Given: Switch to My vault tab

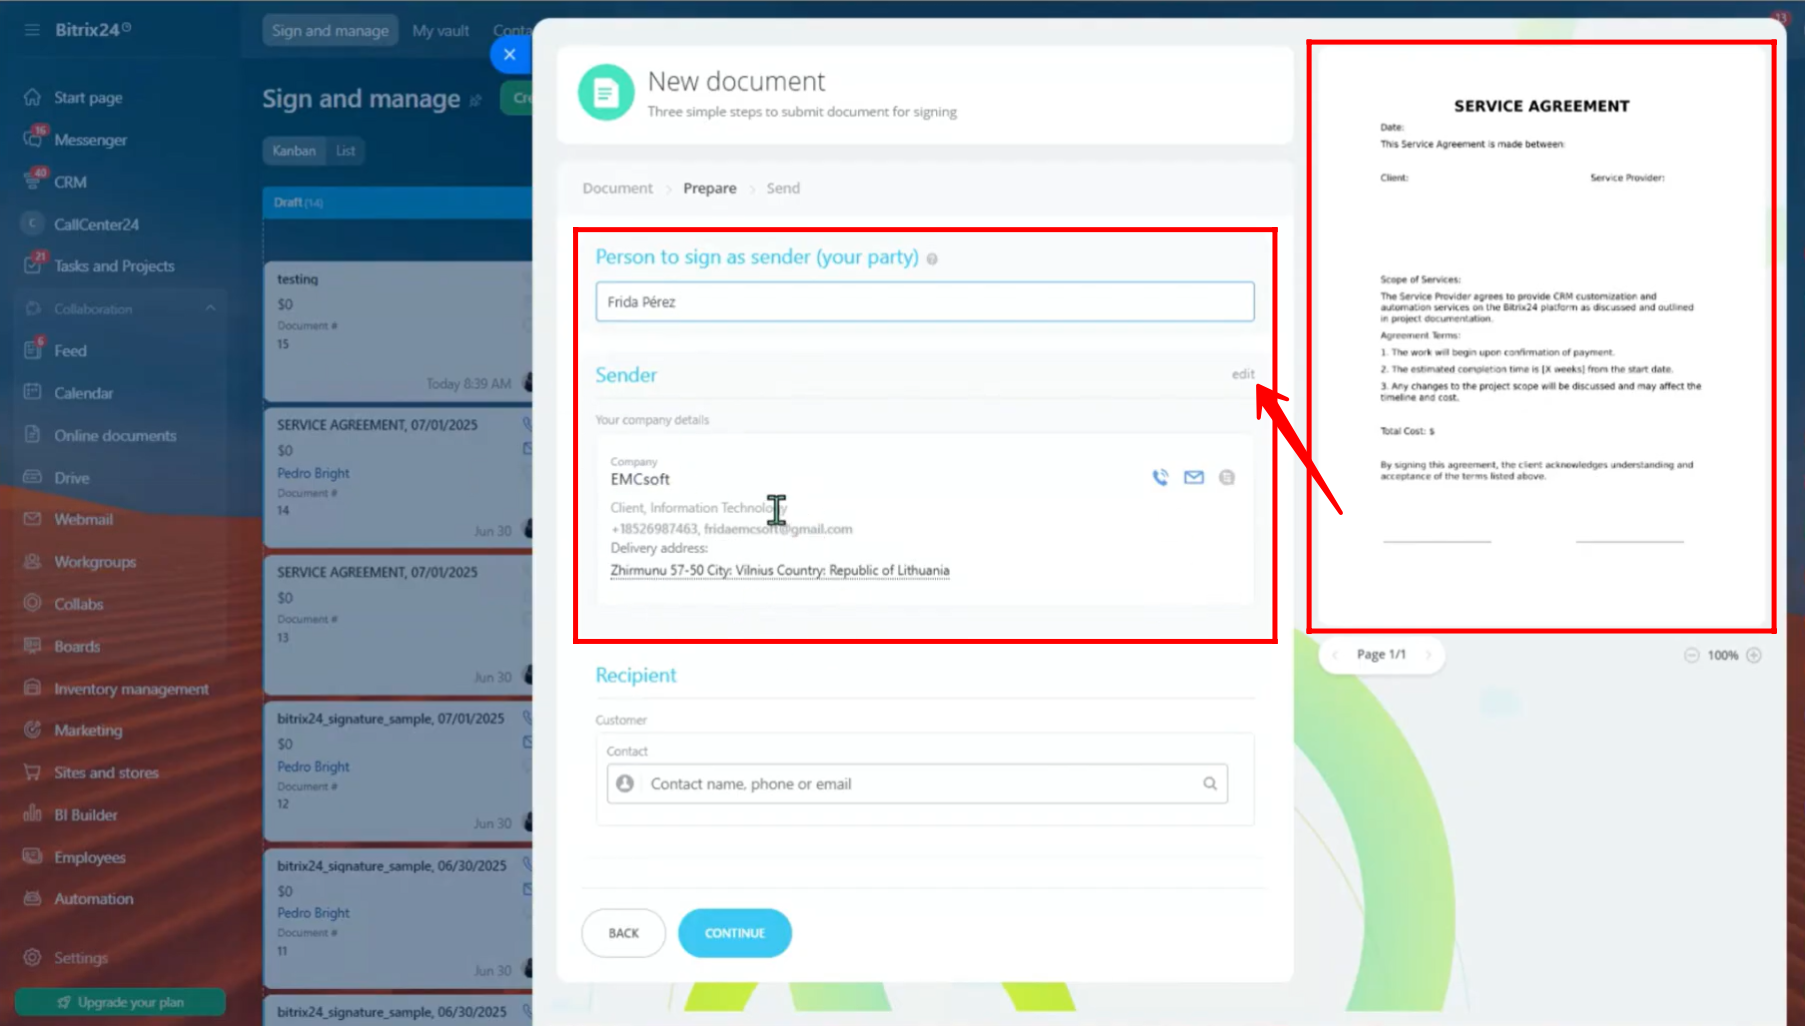Looking at the screenshot, I should (x=440, y=31).
